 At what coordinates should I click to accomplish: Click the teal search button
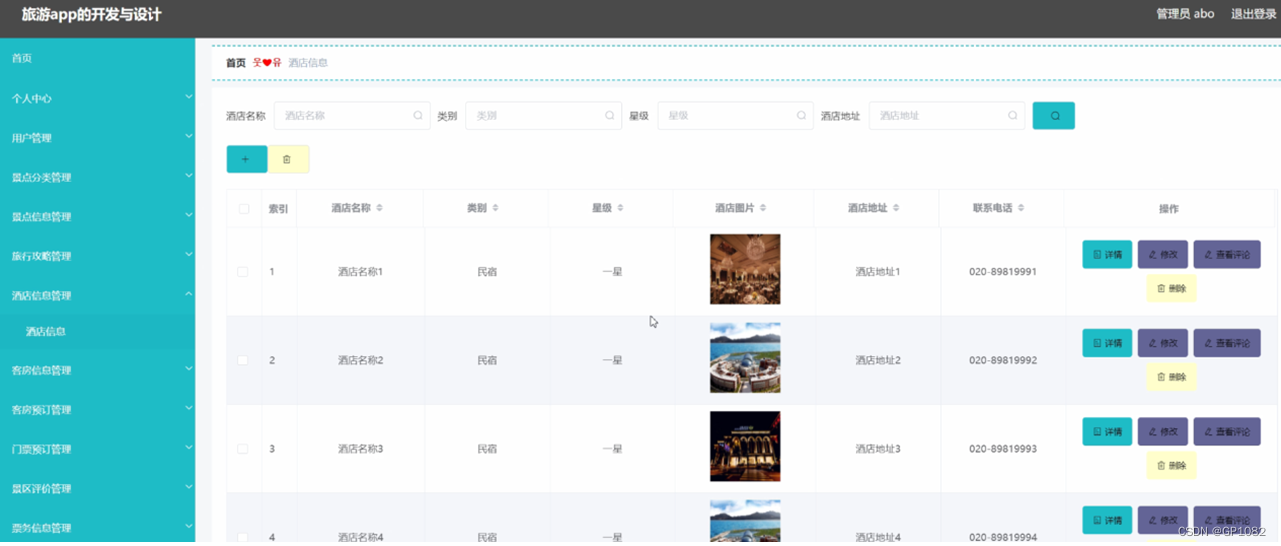tap(1053, 116)
